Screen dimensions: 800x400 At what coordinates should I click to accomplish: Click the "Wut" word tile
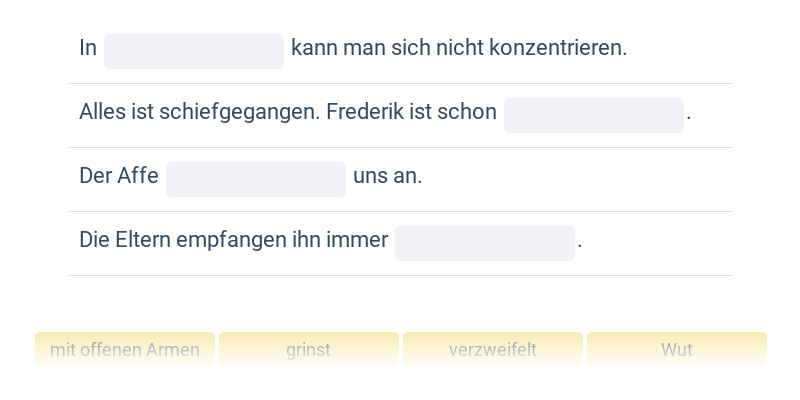click(x=677, y=350)
